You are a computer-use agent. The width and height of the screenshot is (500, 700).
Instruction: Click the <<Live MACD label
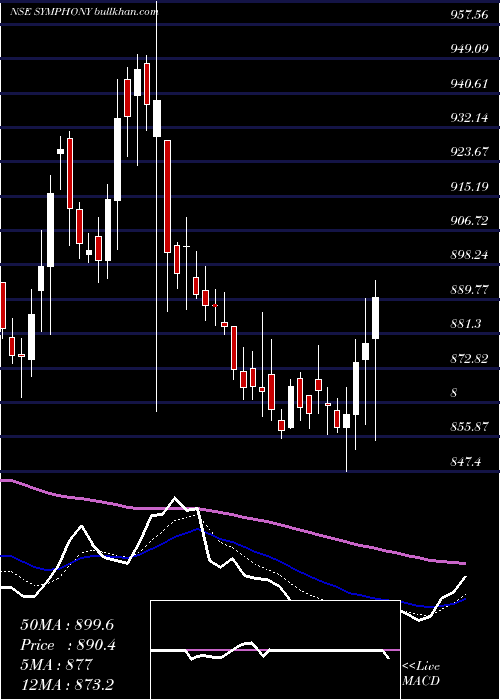pyautogui.click(x=421, y=673)
